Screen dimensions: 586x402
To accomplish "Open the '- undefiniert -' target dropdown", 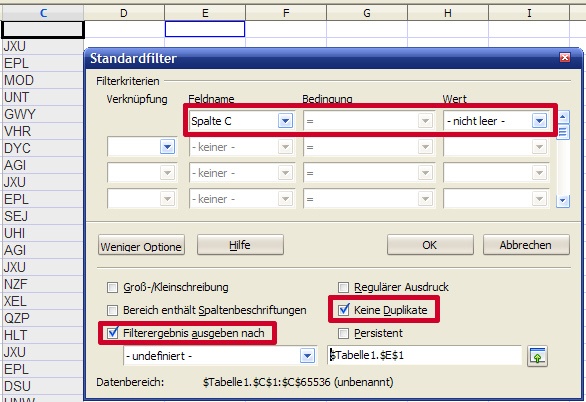I will (x=307, y=356).
